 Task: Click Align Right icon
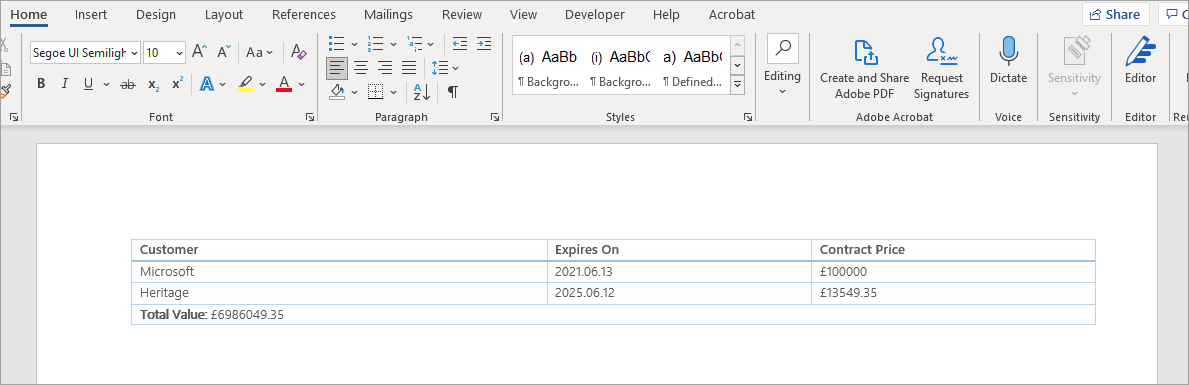385,68
